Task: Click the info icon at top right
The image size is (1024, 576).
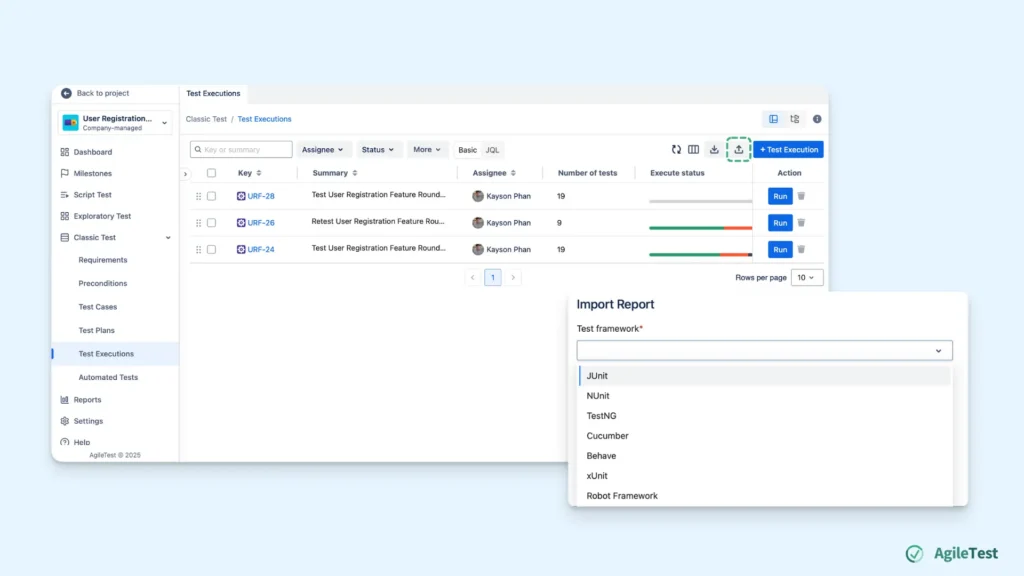Action: tap(817, 119)
